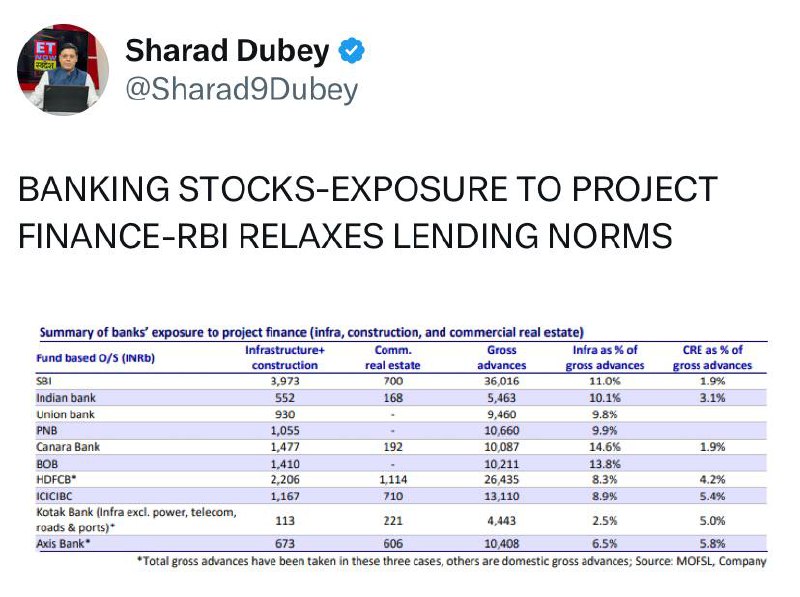Open the Sharad Dubey display name

(228, 51)
